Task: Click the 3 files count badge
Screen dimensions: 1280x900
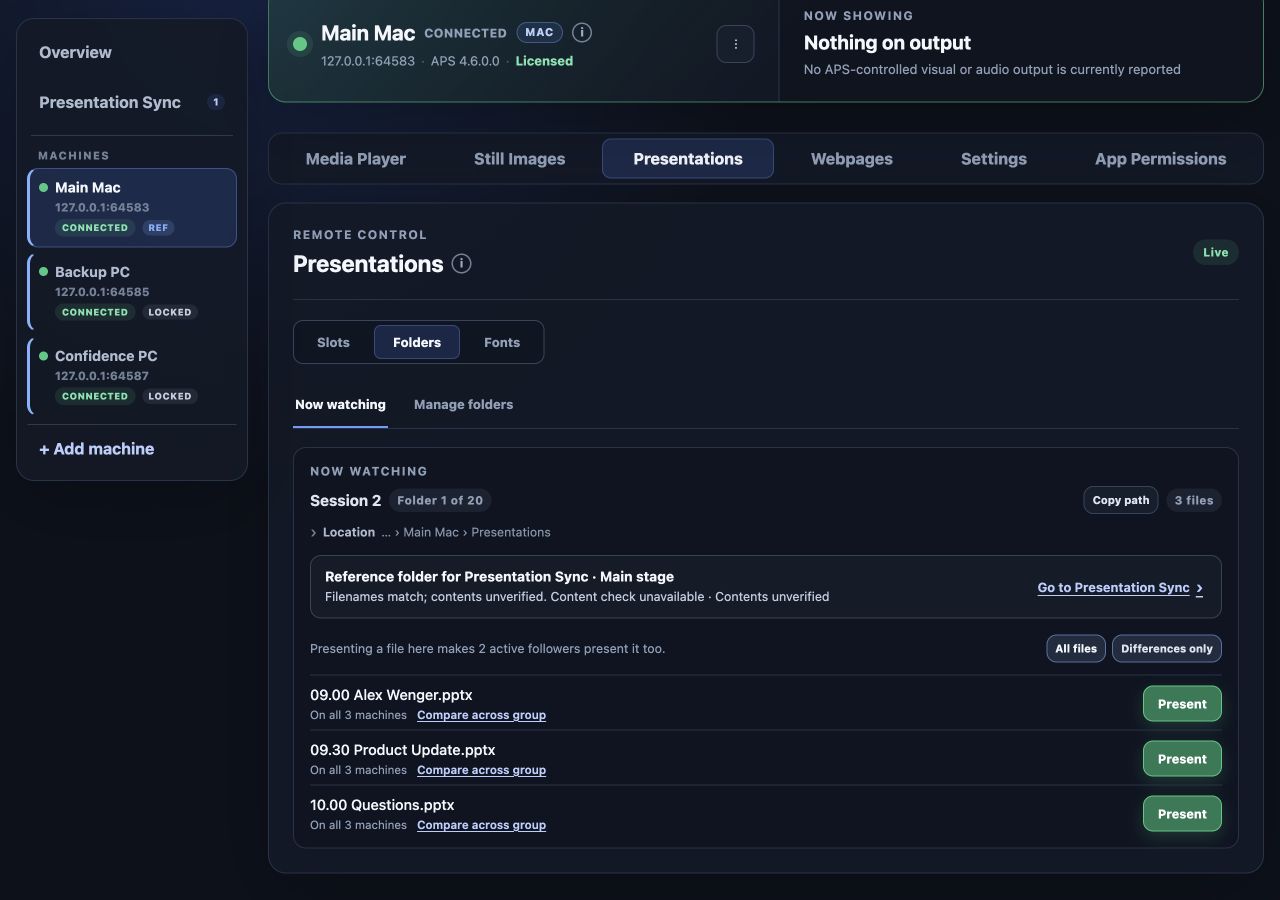Action: [x=1194, y=501]
